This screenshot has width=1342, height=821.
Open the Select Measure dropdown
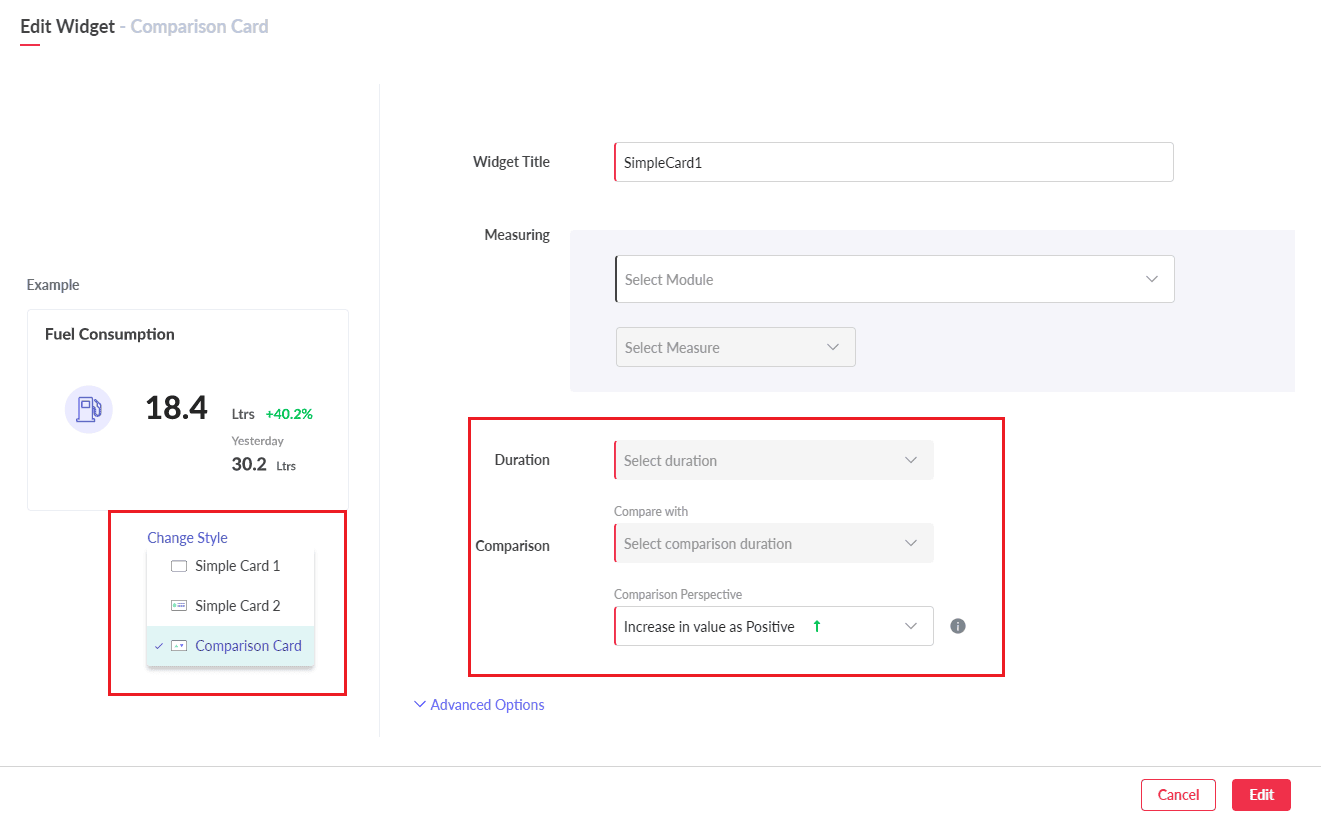click(x=735, y=348)
